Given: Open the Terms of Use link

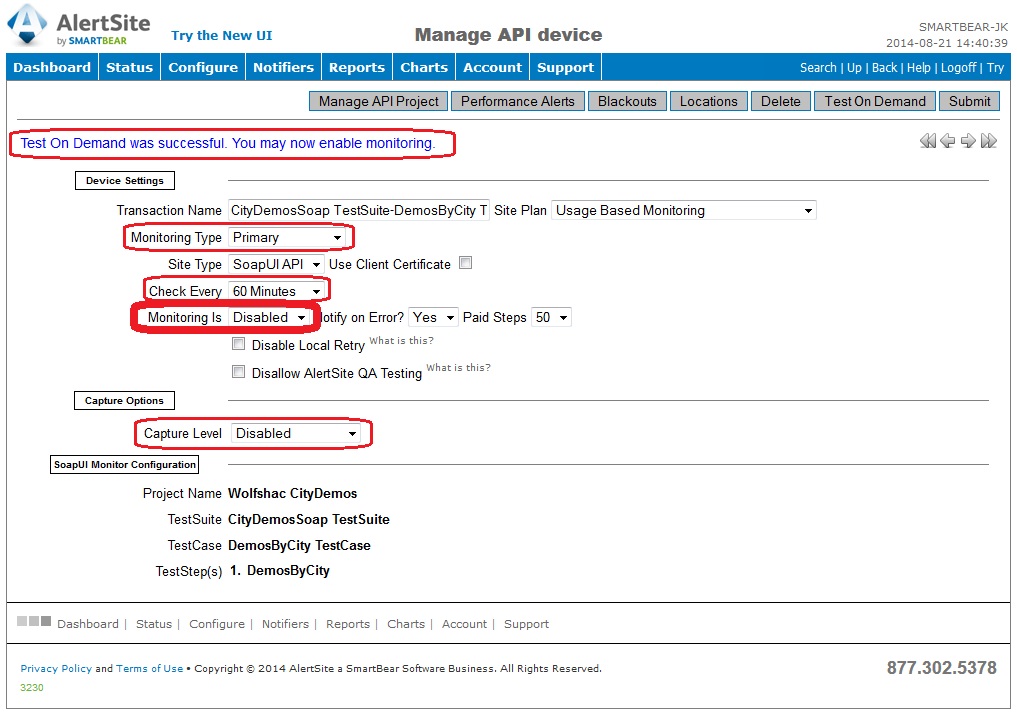Looking at the screenshot, I should coord(150,669).
